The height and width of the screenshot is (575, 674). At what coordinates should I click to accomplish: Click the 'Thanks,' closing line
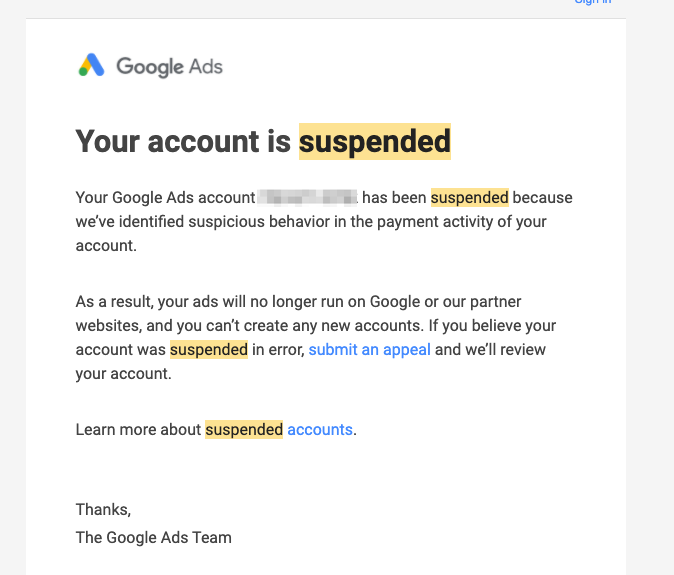(103, 510)
